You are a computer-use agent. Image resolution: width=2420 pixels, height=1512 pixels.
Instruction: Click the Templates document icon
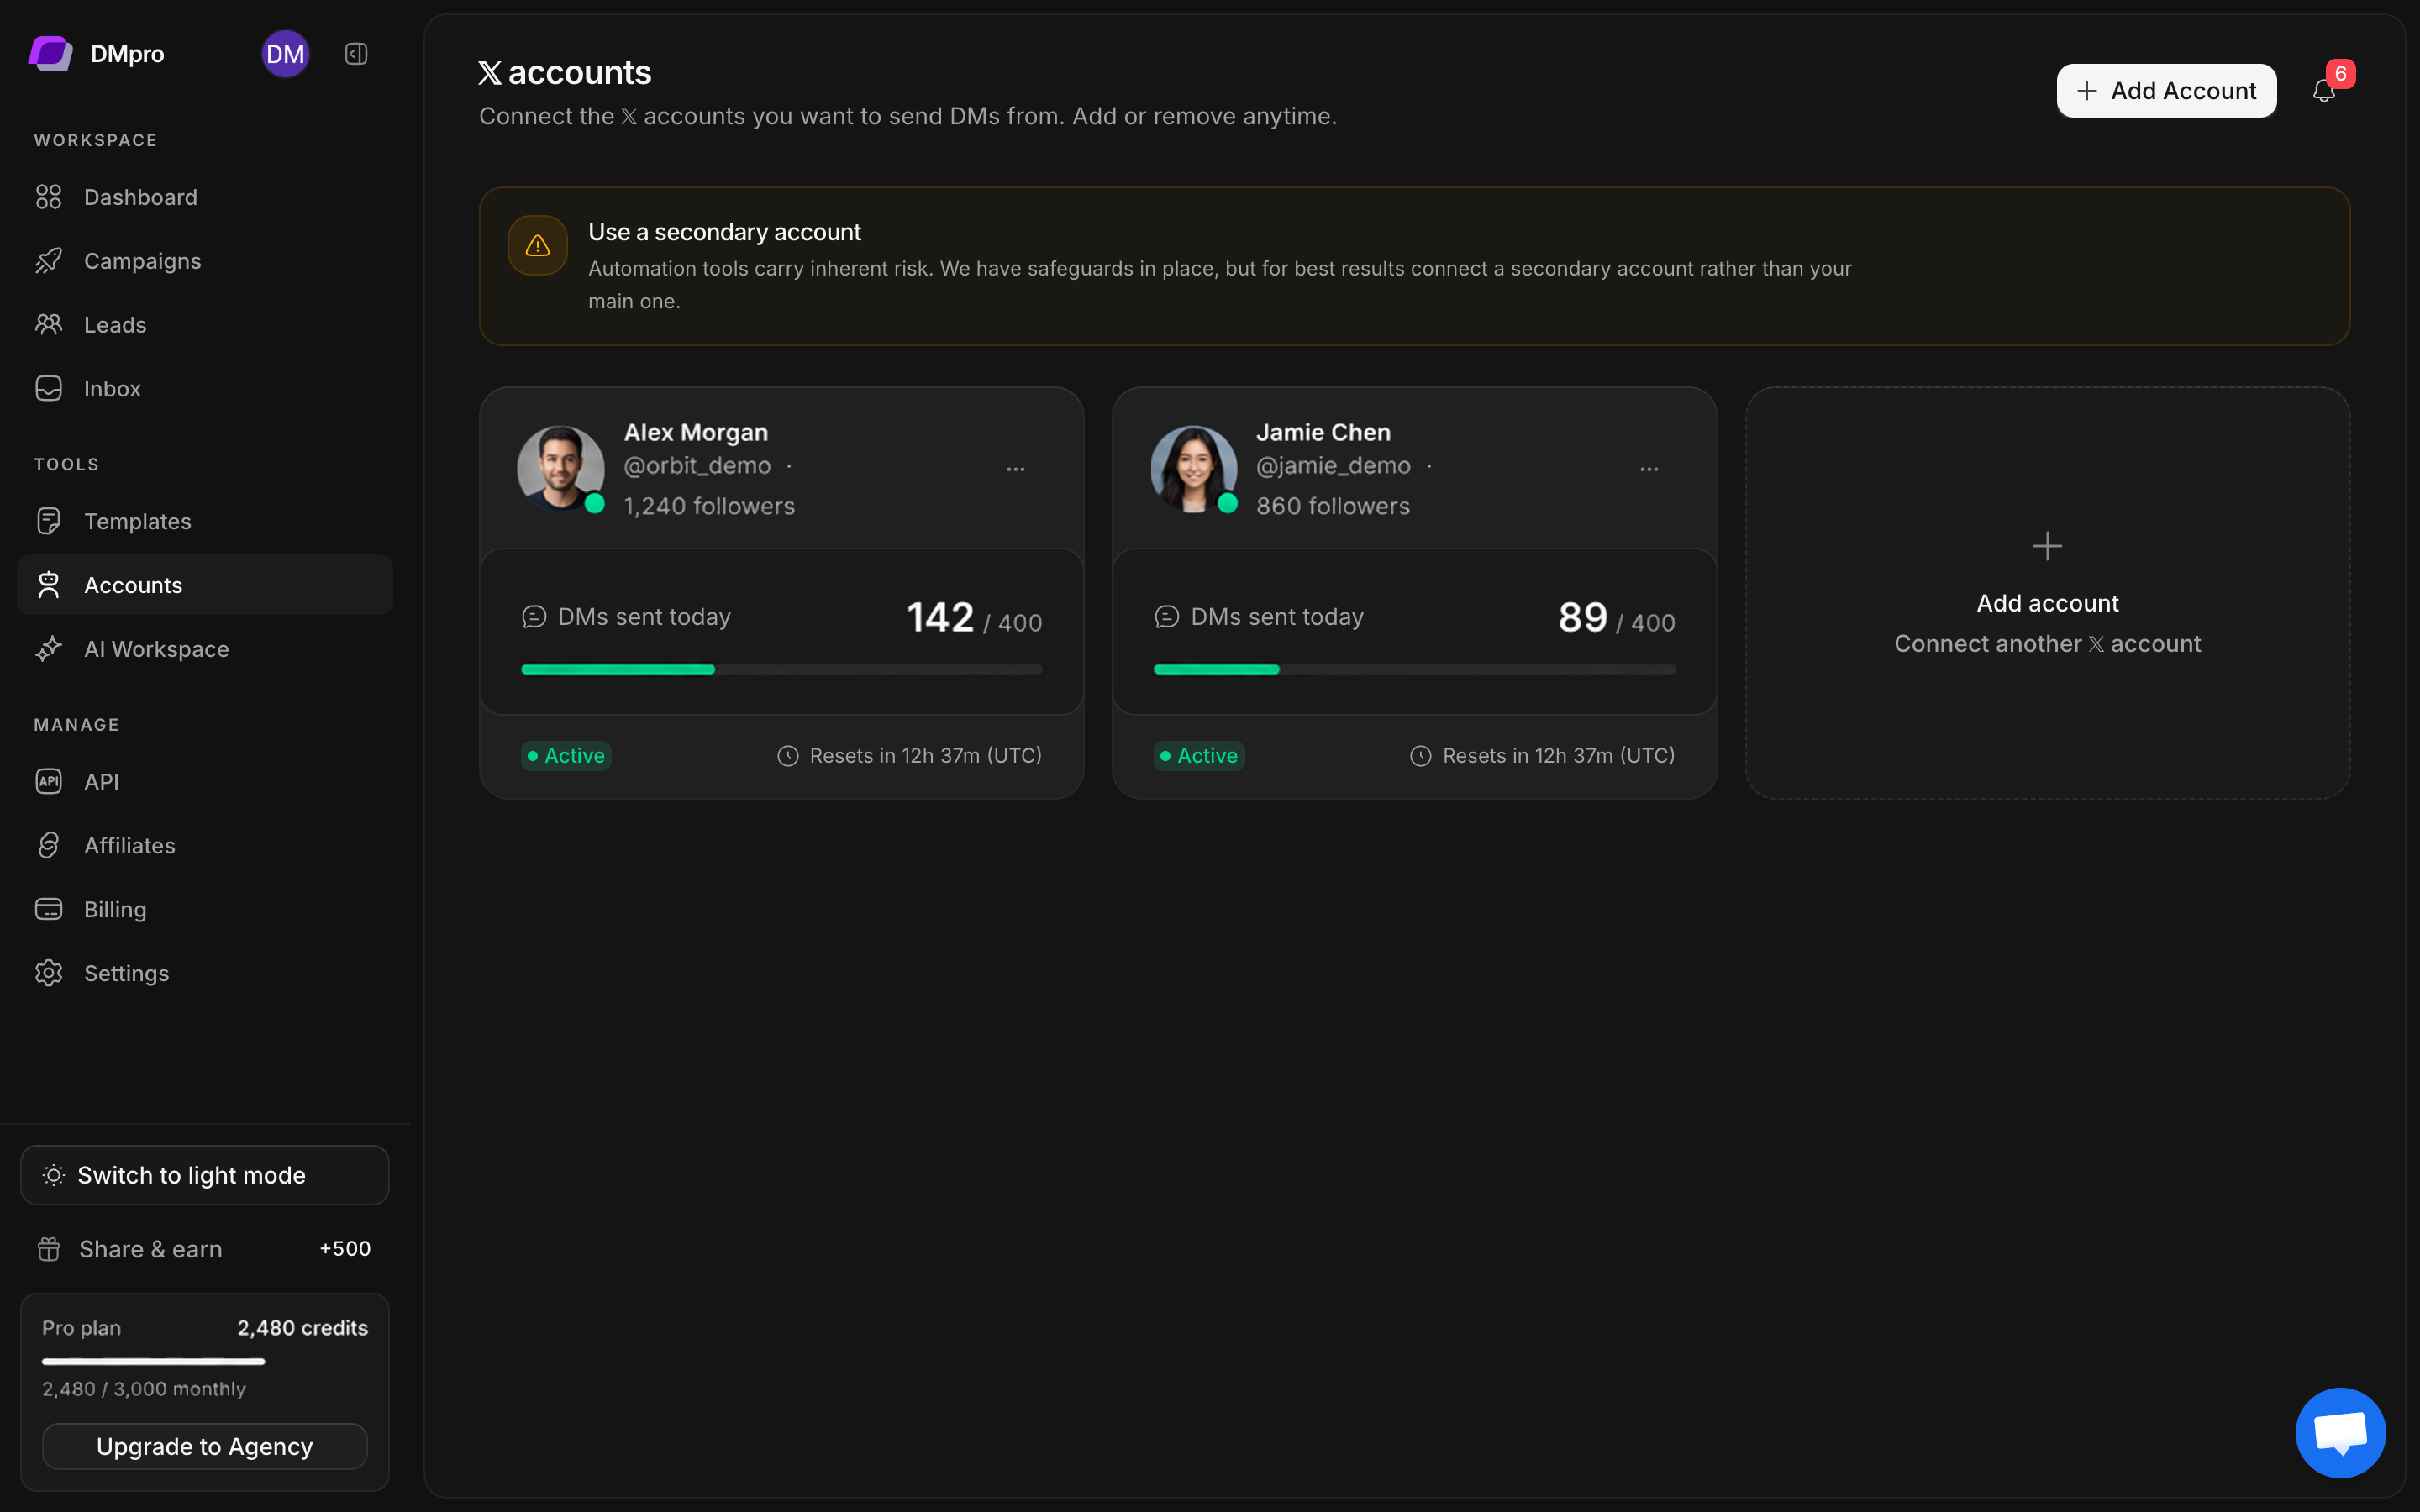pyautogui.click(x=48, y=521)
